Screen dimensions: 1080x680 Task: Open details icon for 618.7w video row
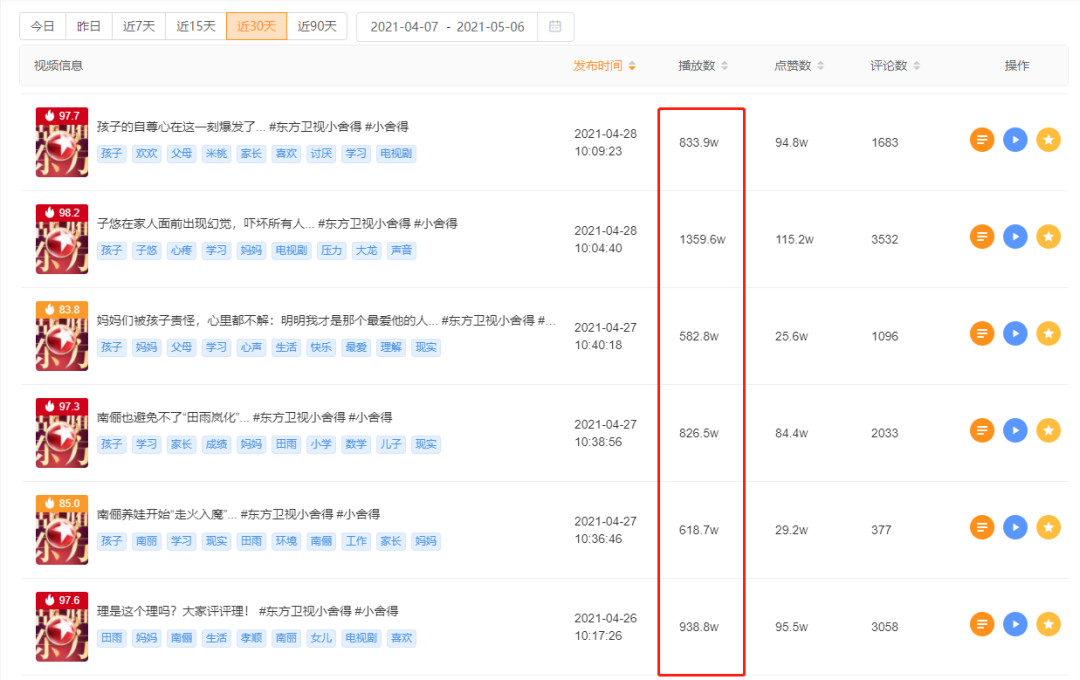tap(982, 528)
